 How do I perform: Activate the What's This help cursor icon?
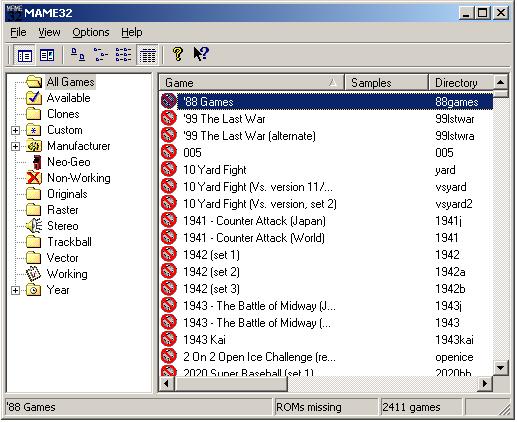coord(201,54)
